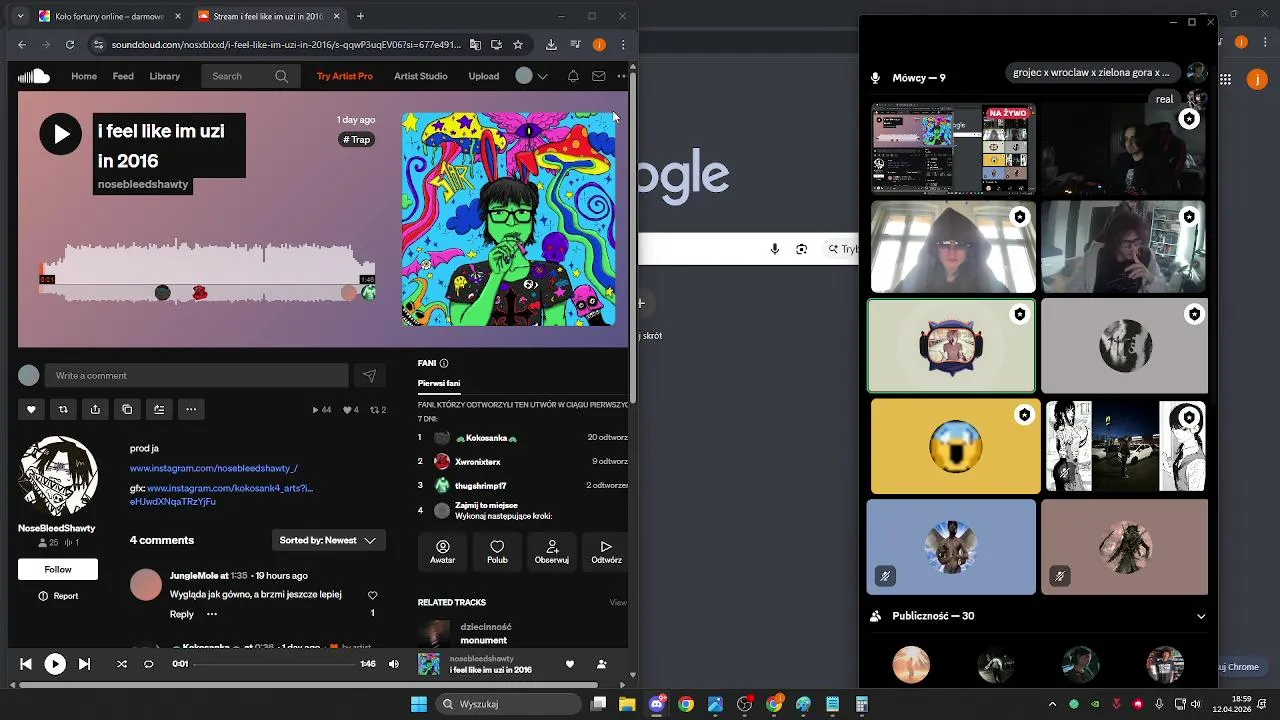Open the nosebleedshawty_ Instagram link
1280x720 pixels.
pos(214,468)
